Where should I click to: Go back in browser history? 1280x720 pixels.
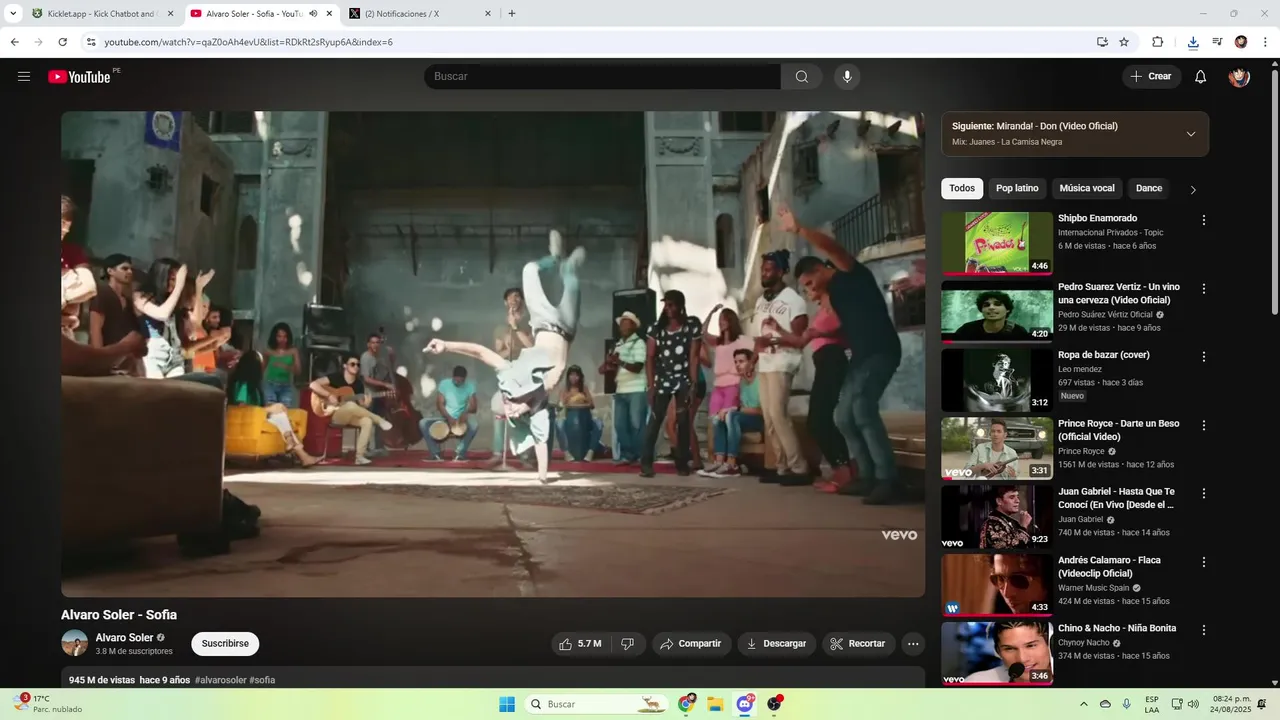(14, 42)
